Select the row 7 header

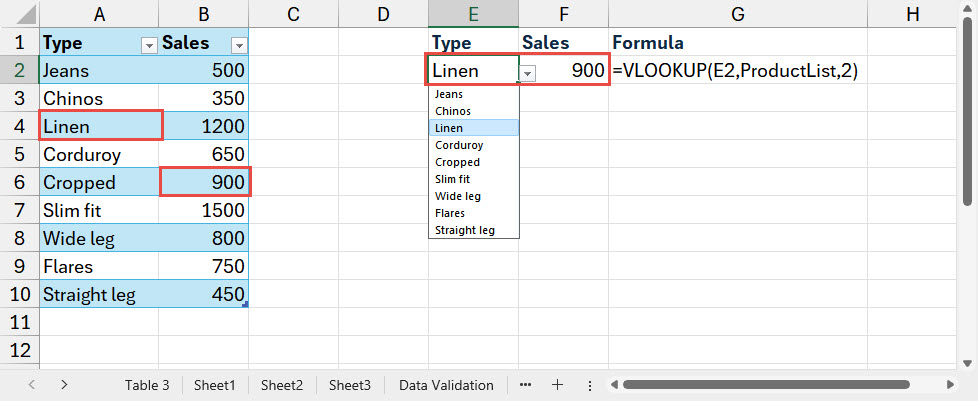[19, 211]
